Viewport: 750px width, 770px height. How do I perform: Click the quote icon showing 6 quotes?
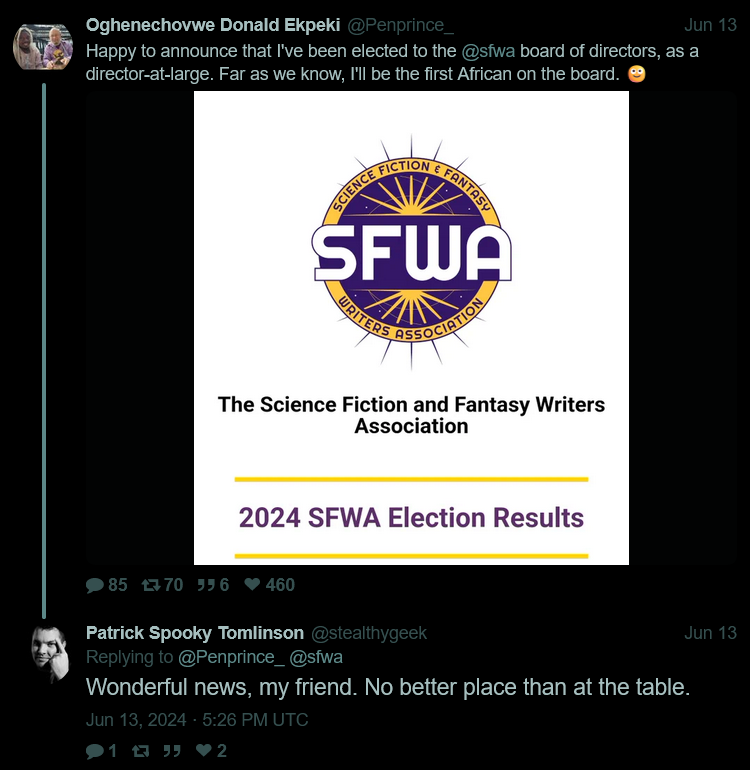pyautogui.click(x=206, y=585)
